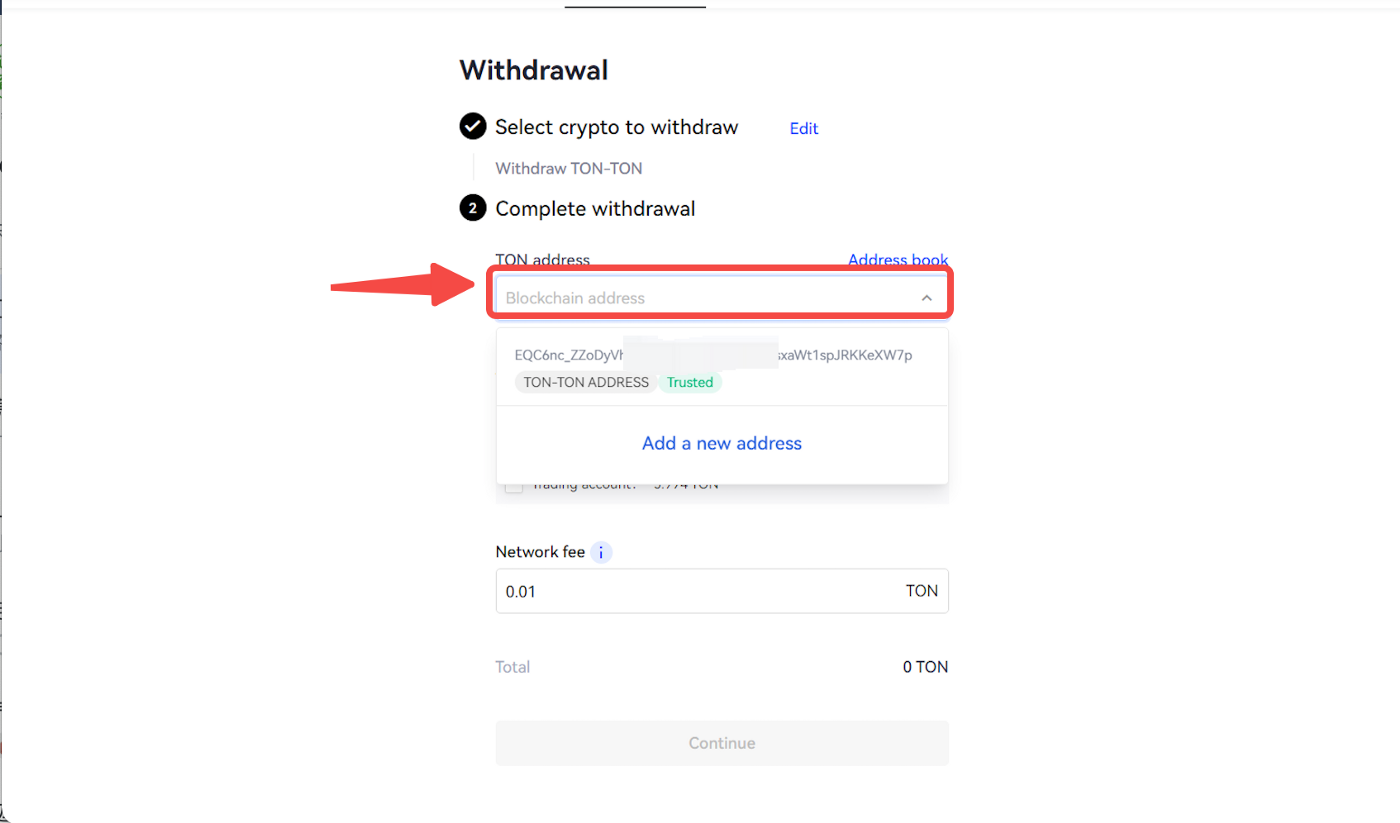
Task: Click the Continue button
Action: click(722, 743)
